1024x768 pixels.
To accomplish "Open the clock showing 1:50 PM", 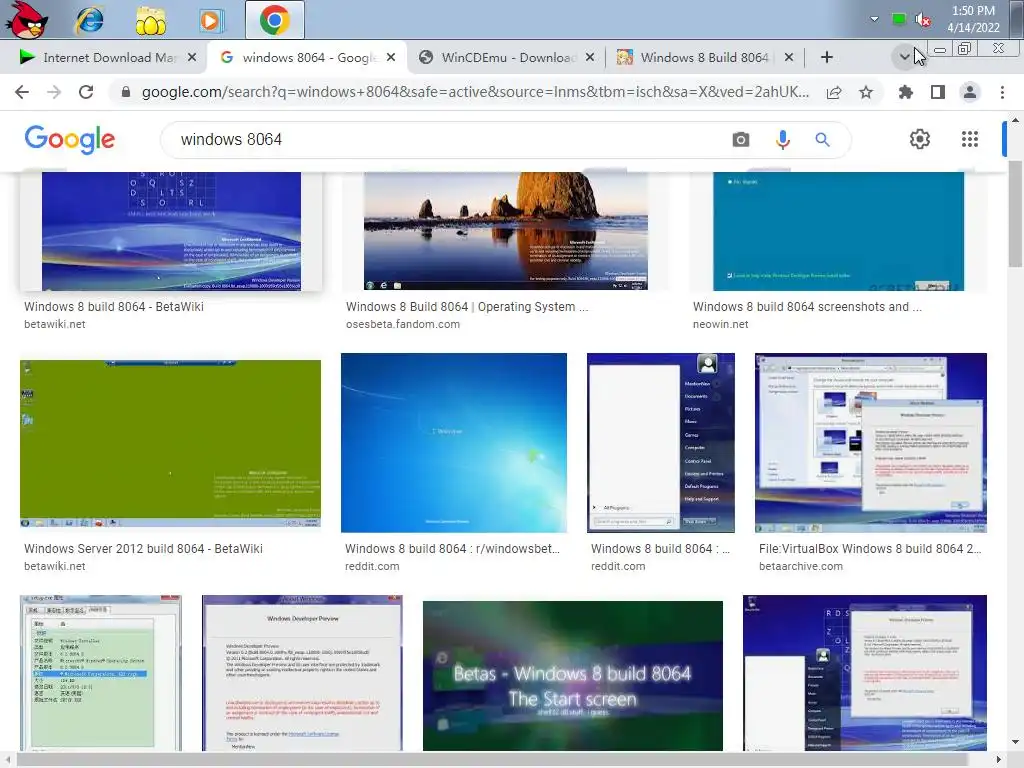I will point(973,19).
